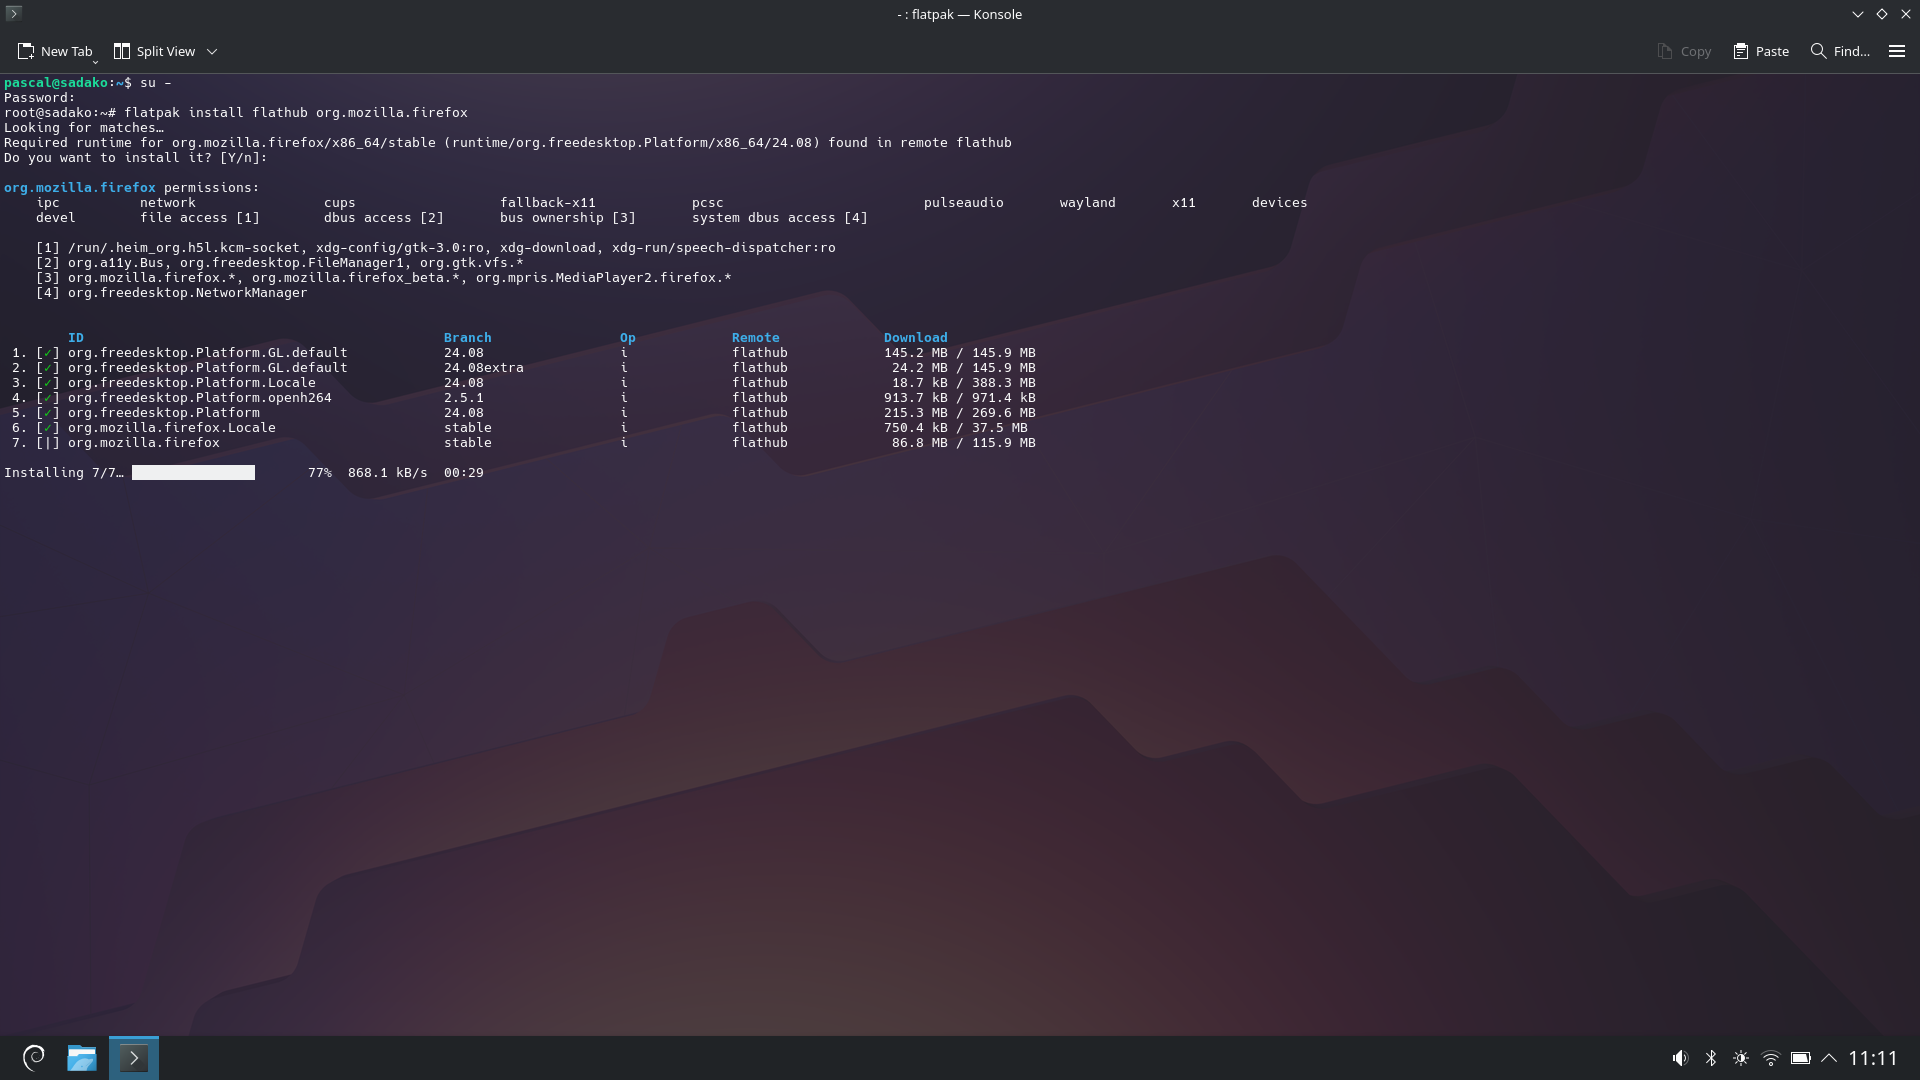Launch the file manager from the taskbar
The height and width of the screenshot is (1080, 1920).
click(81, 1057)
